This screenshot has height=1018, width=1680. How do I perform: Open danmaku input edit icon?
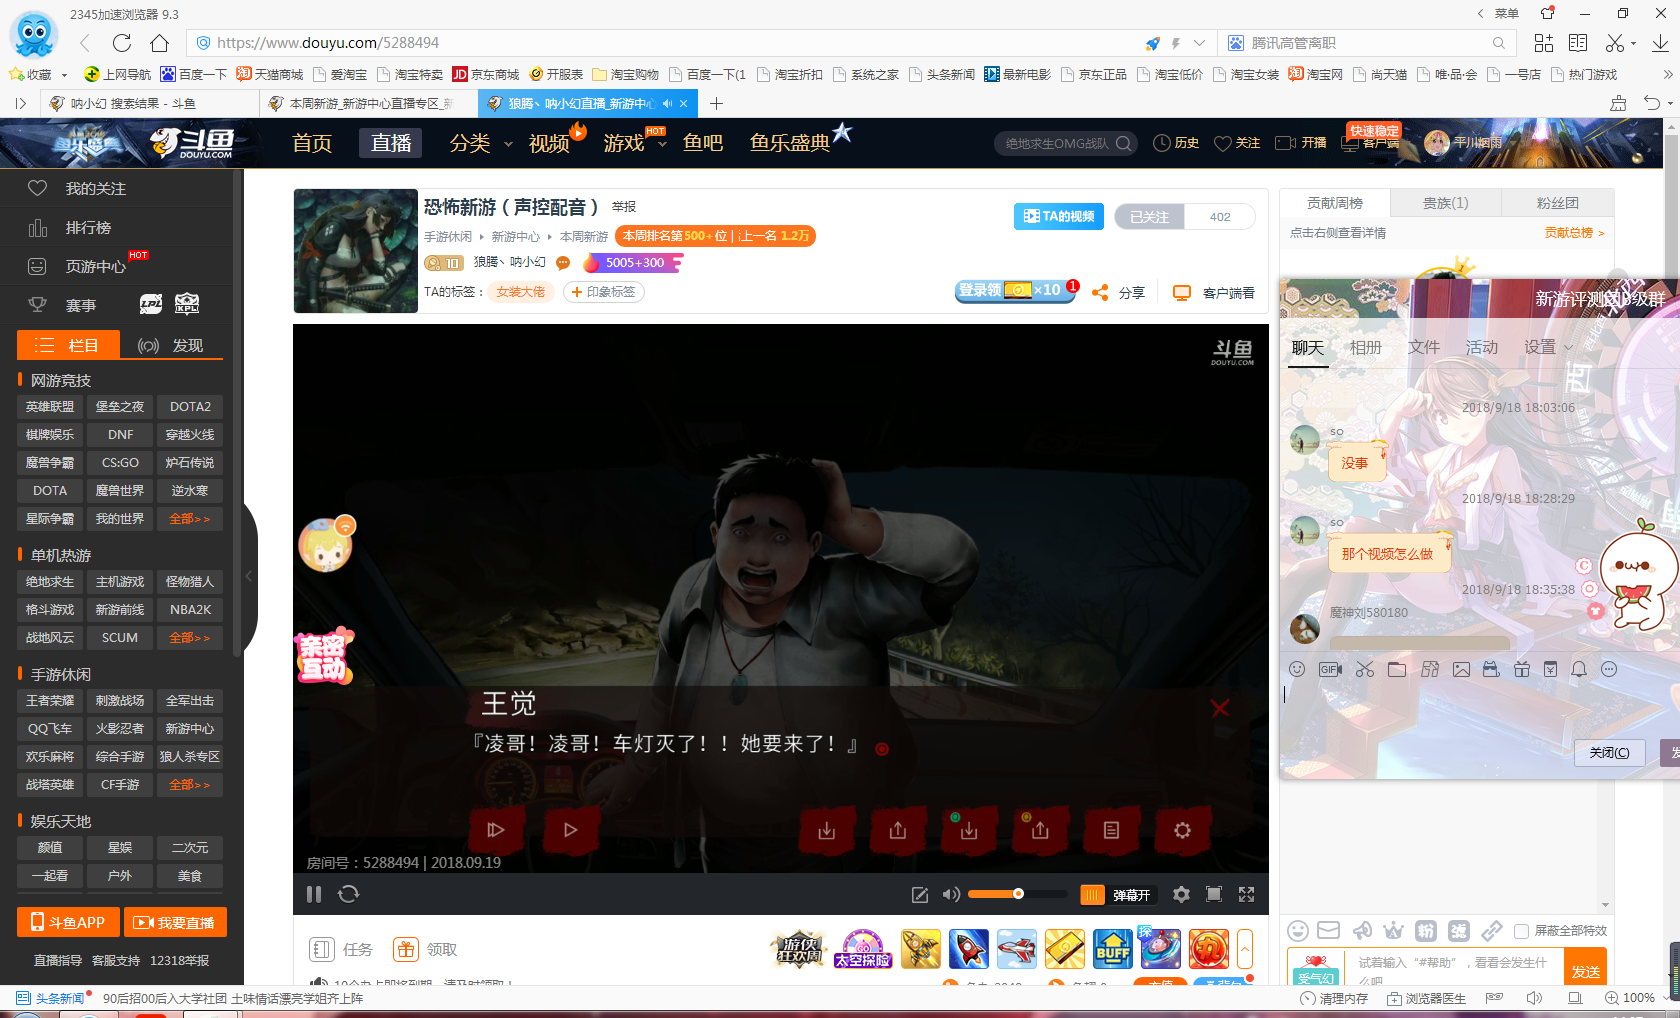click(919, 894)
